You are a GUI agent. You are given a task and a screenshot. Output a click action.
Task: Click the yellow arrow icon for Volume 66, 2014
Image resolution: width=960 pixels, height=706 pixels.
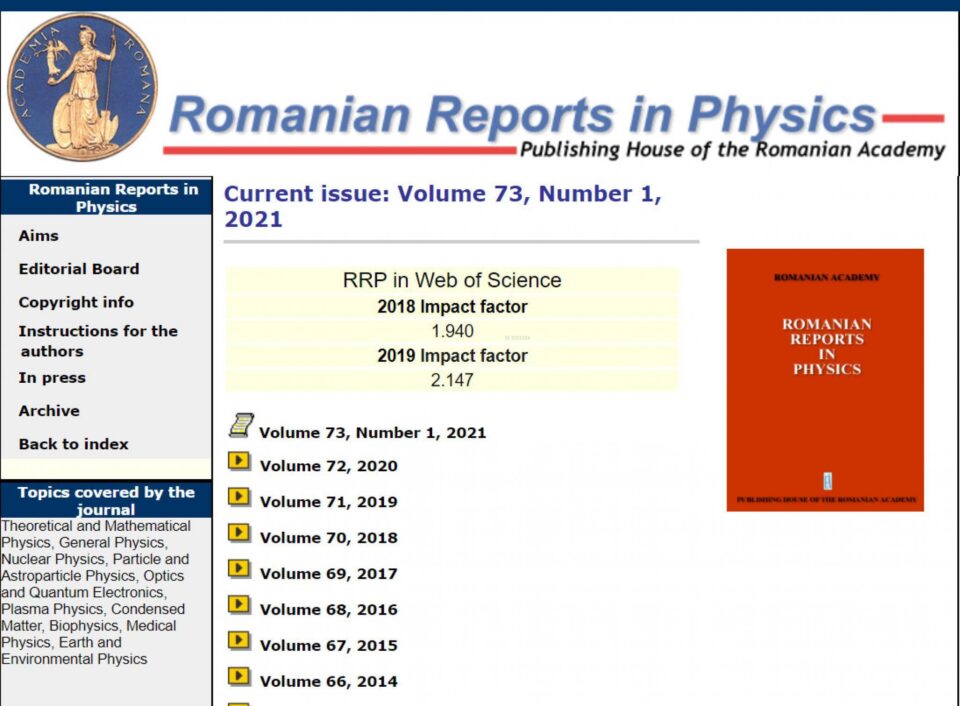pyautogui.click(x=239, y=677)
